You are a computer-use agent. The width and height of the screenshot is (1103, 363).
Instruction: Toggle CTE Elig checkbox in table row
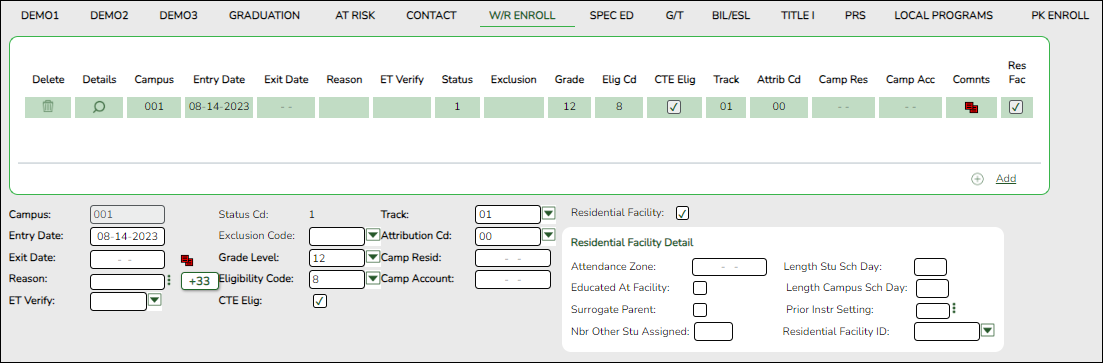pyautogui.click(x=674, y=107)
